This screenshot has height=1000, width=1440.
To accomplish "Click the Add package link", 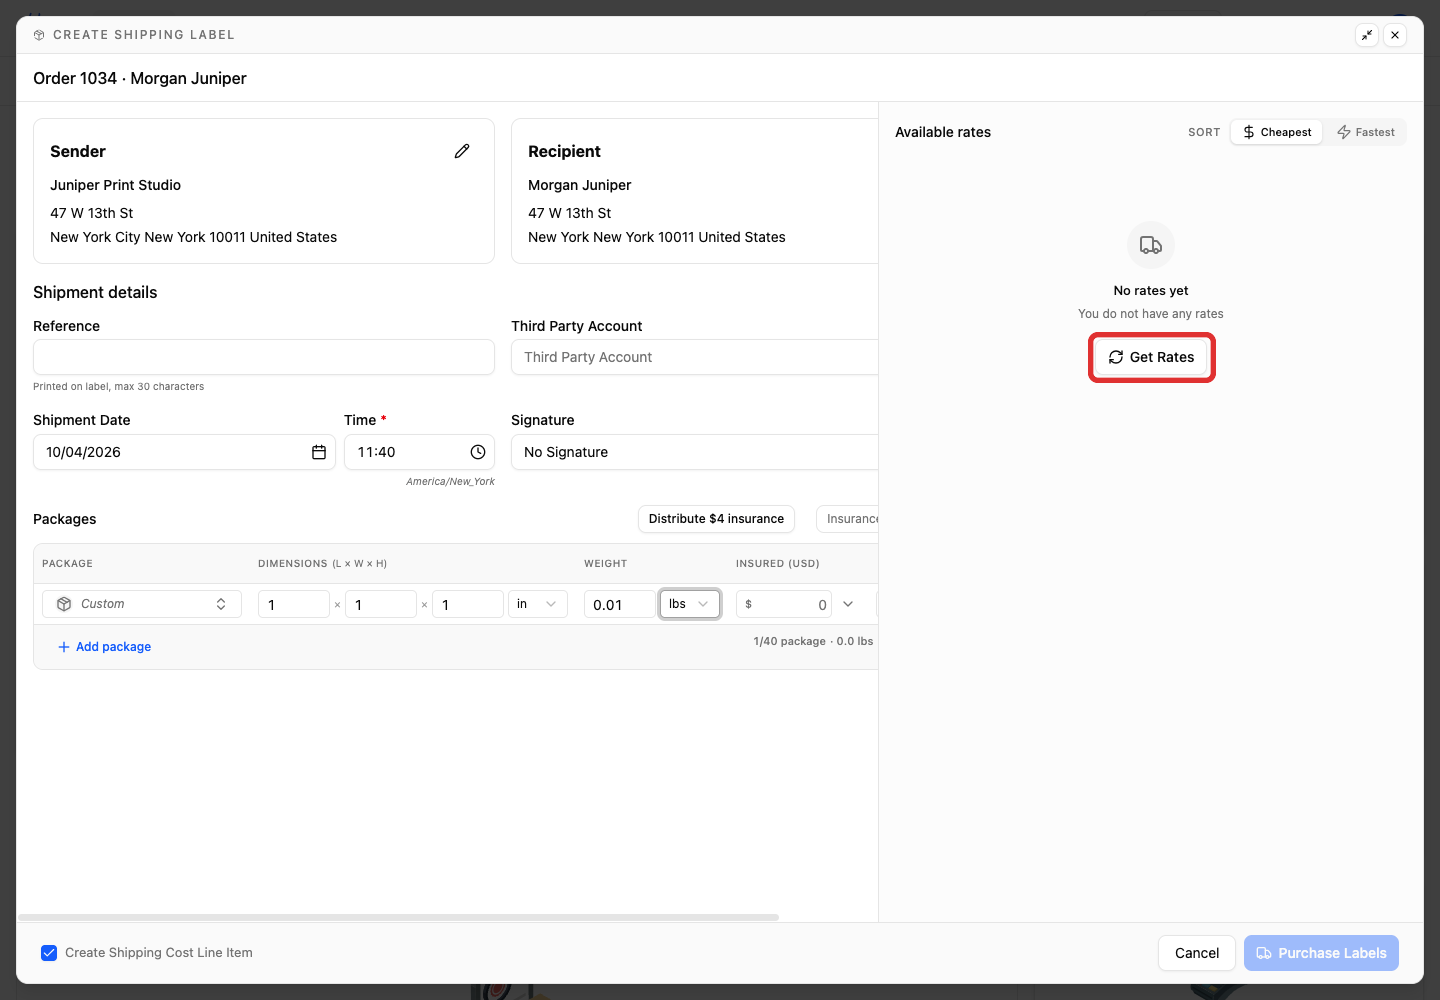I will tap(105, 647).
